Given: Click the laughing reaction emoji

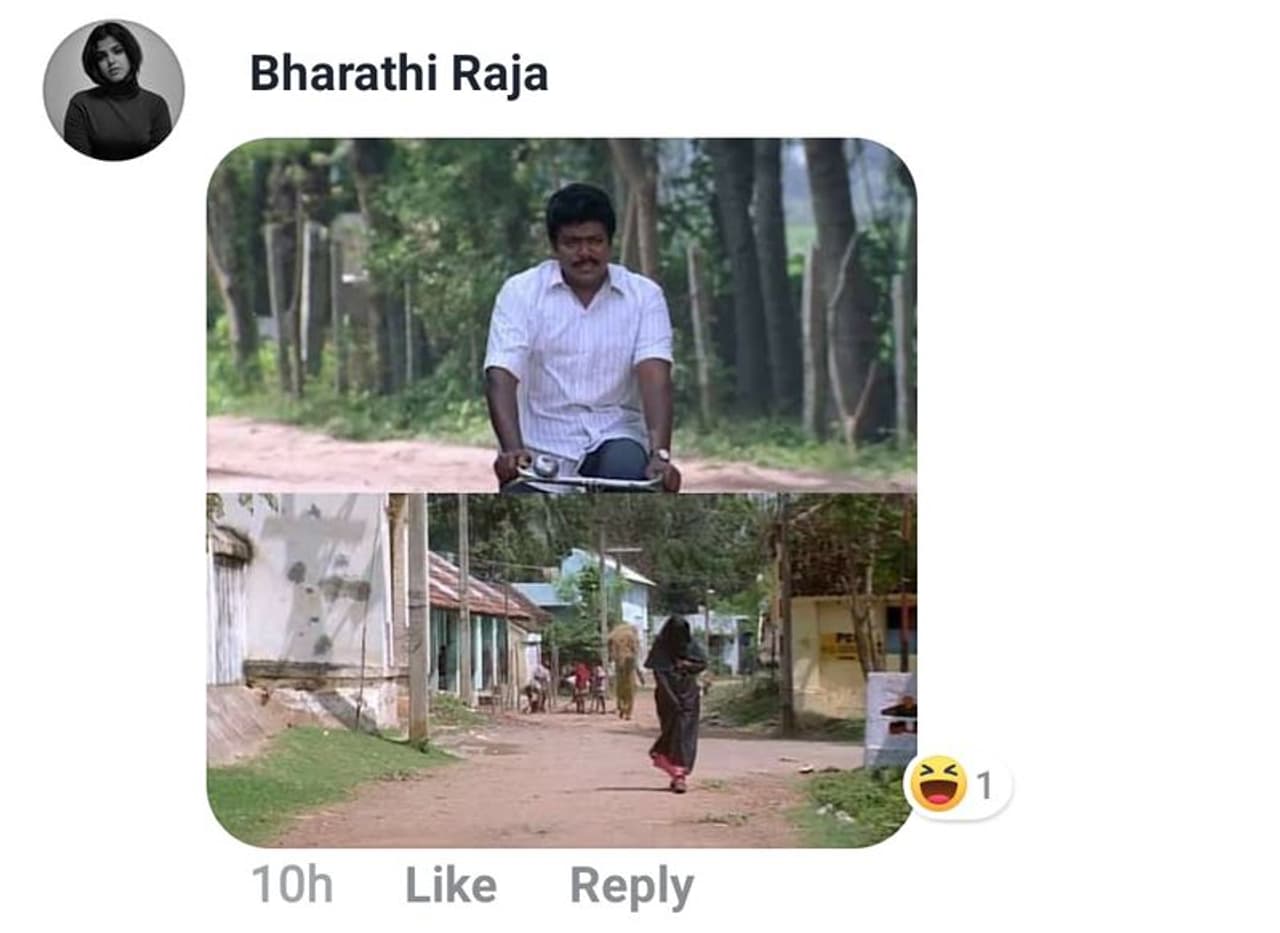Looking at the screenshot, I should click(938, 784).
